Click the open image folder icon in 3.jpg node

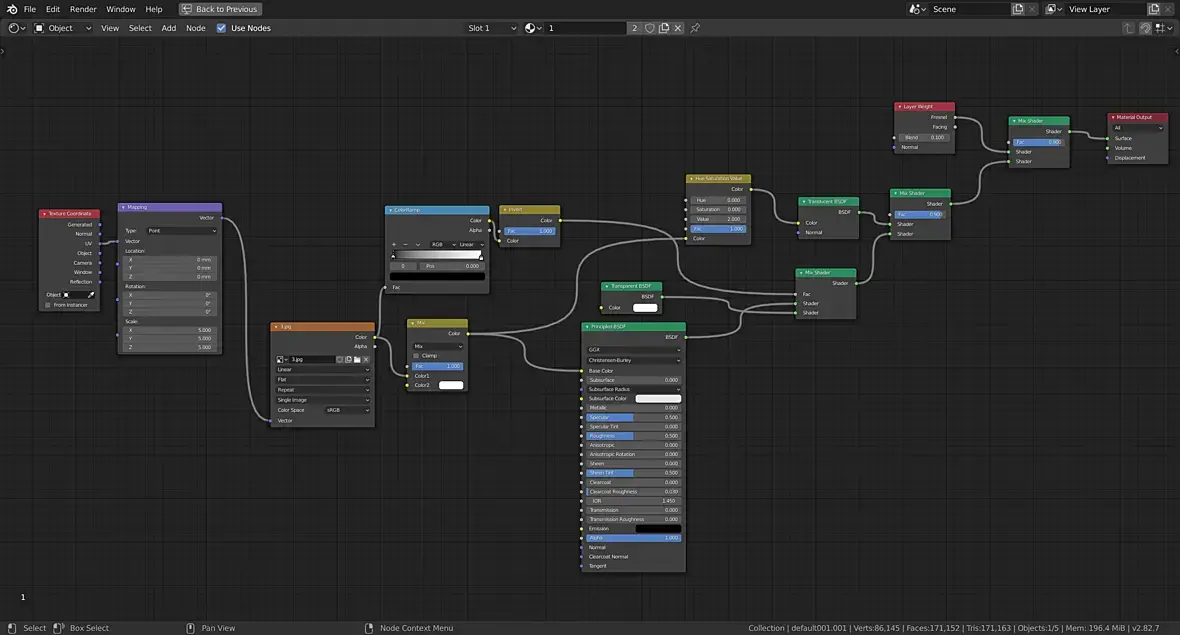pos(357,359)
